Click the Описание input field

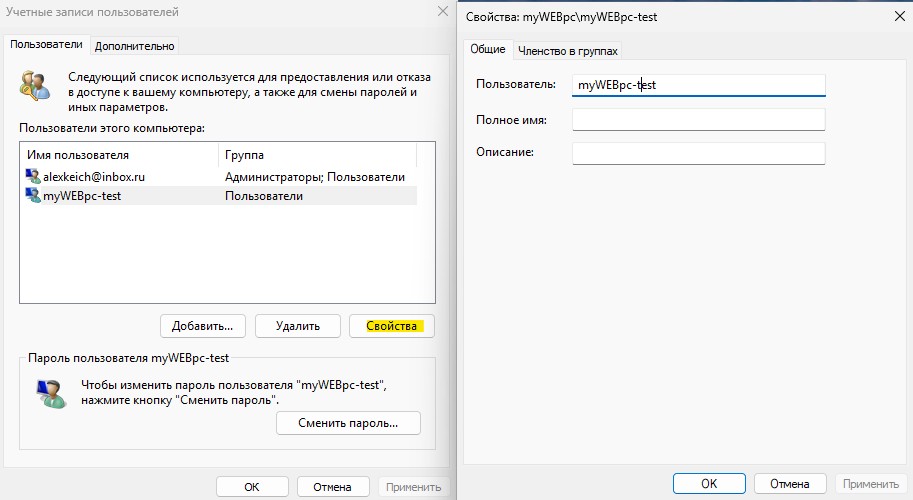click(699, 154)
